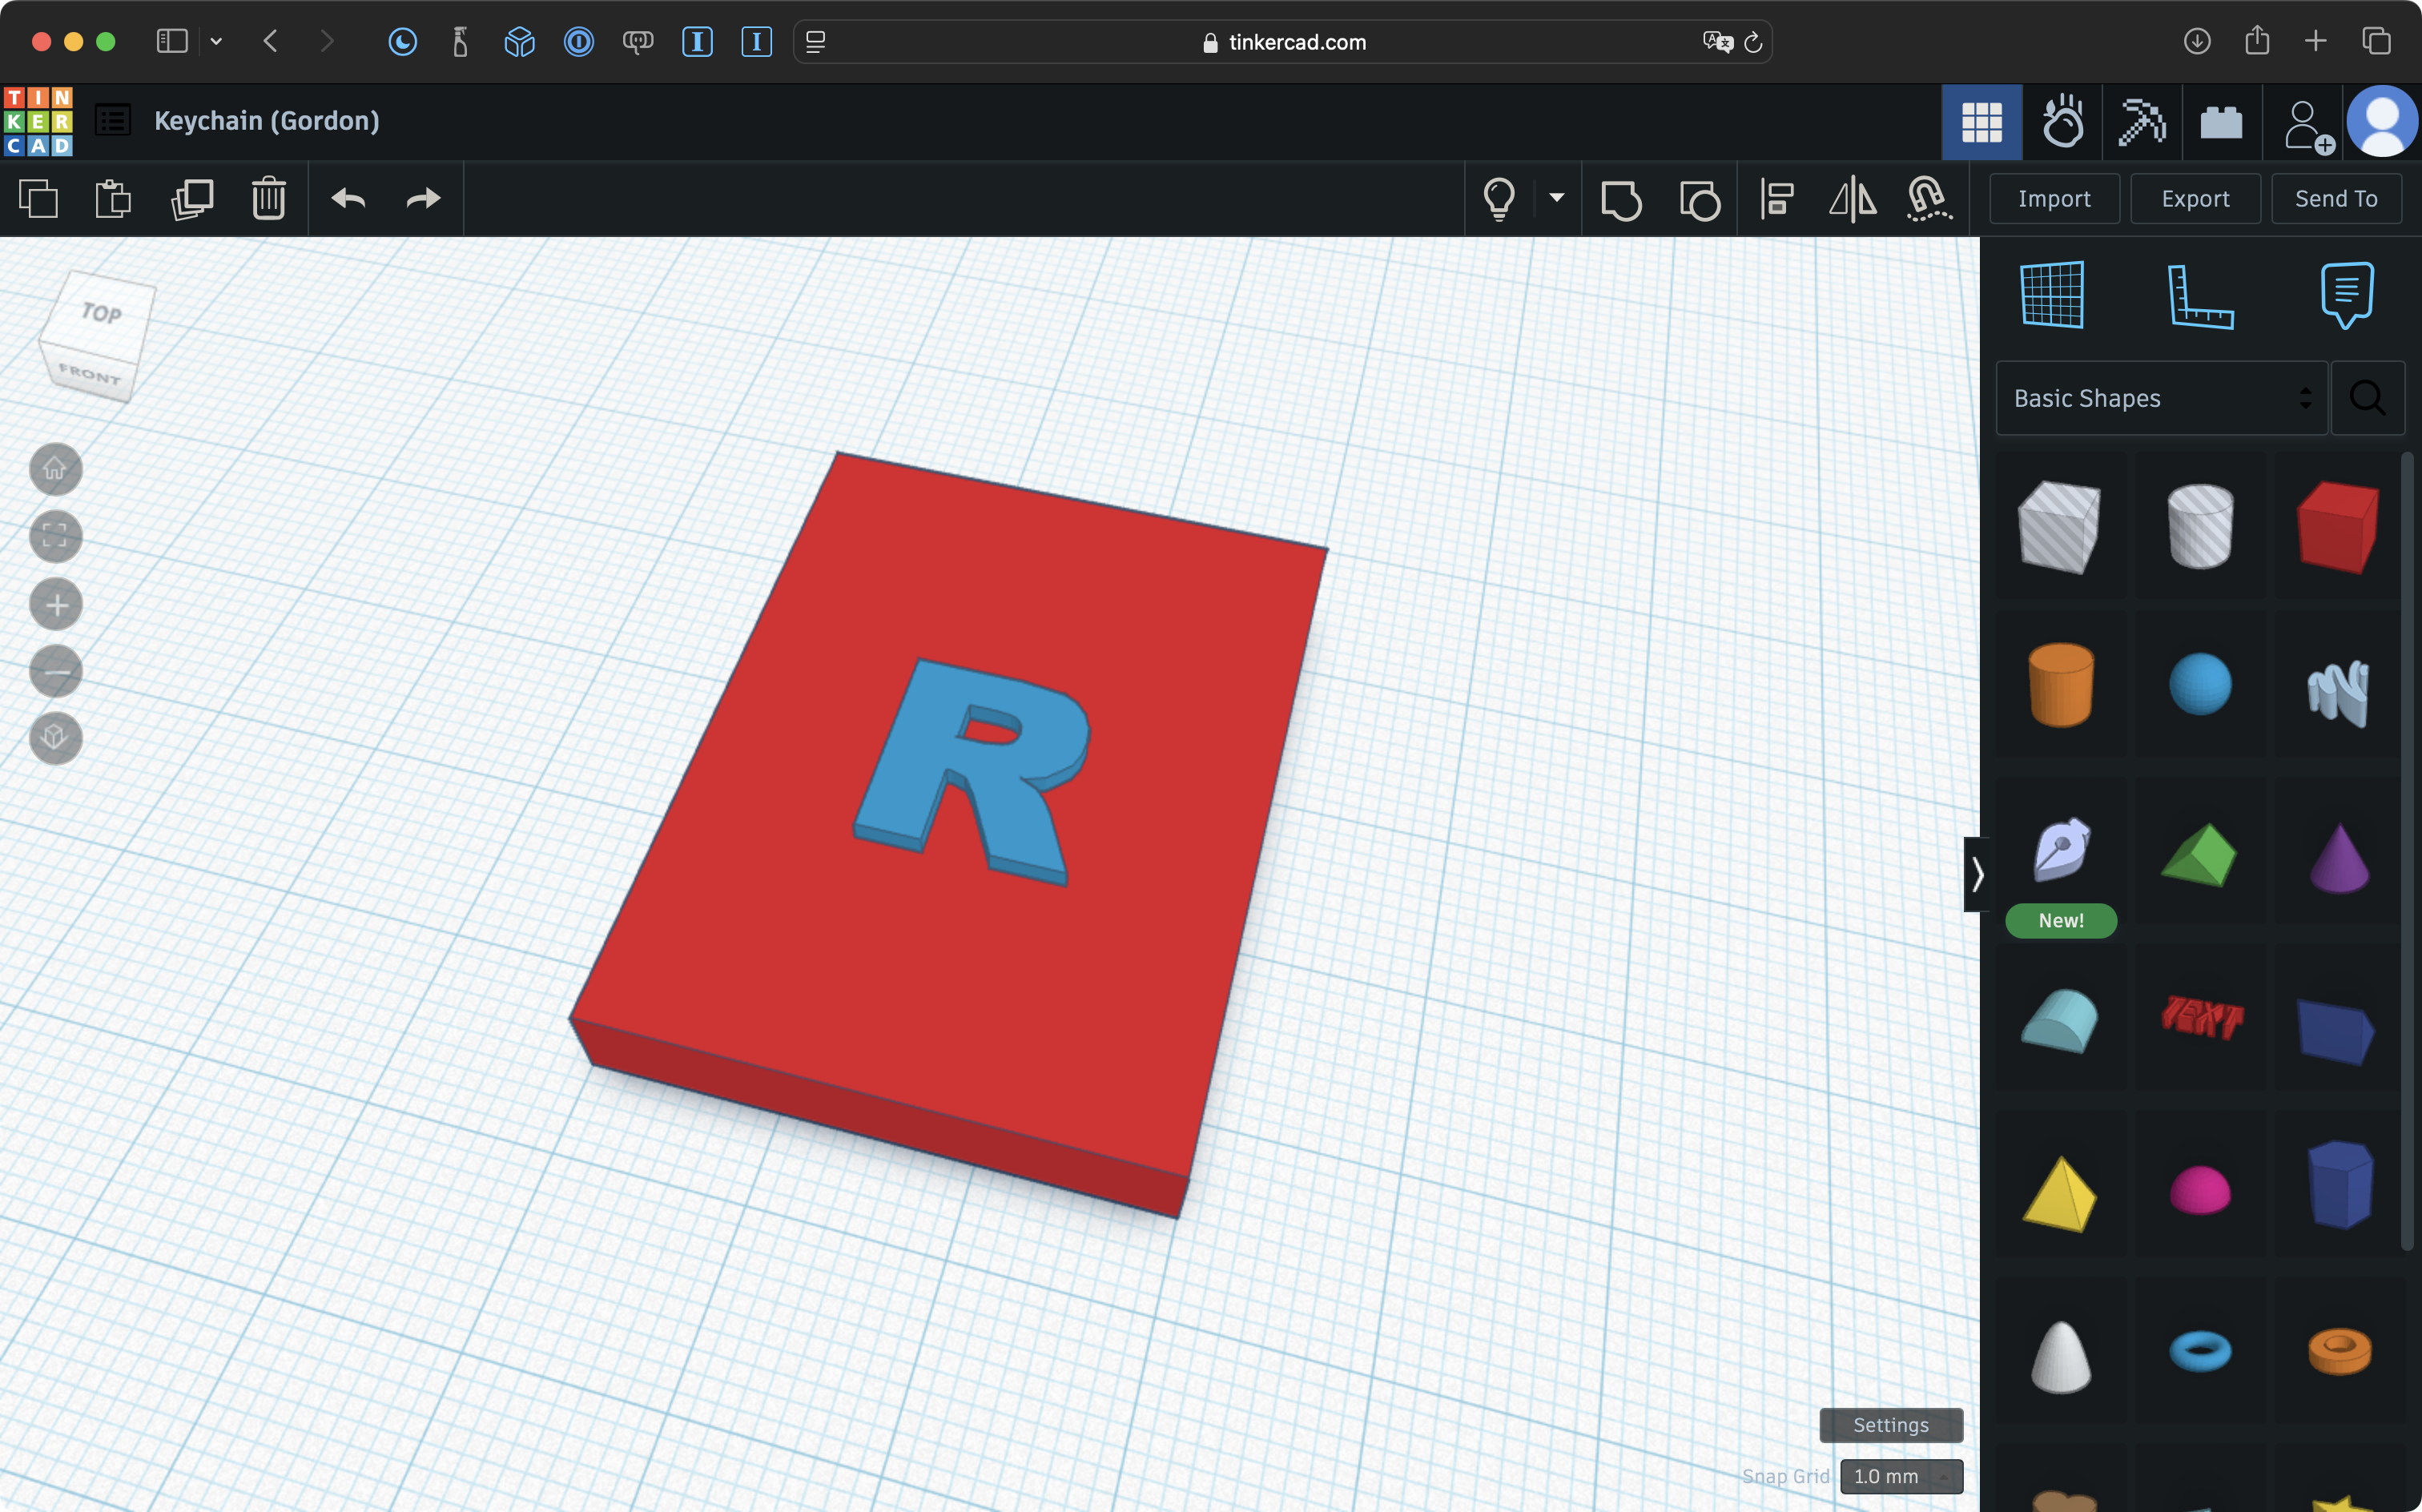Collapse the shapes panel with the chevron
Image resolution: width=2422 pixels, height=1512 pixels.
tap(1976, 875)
